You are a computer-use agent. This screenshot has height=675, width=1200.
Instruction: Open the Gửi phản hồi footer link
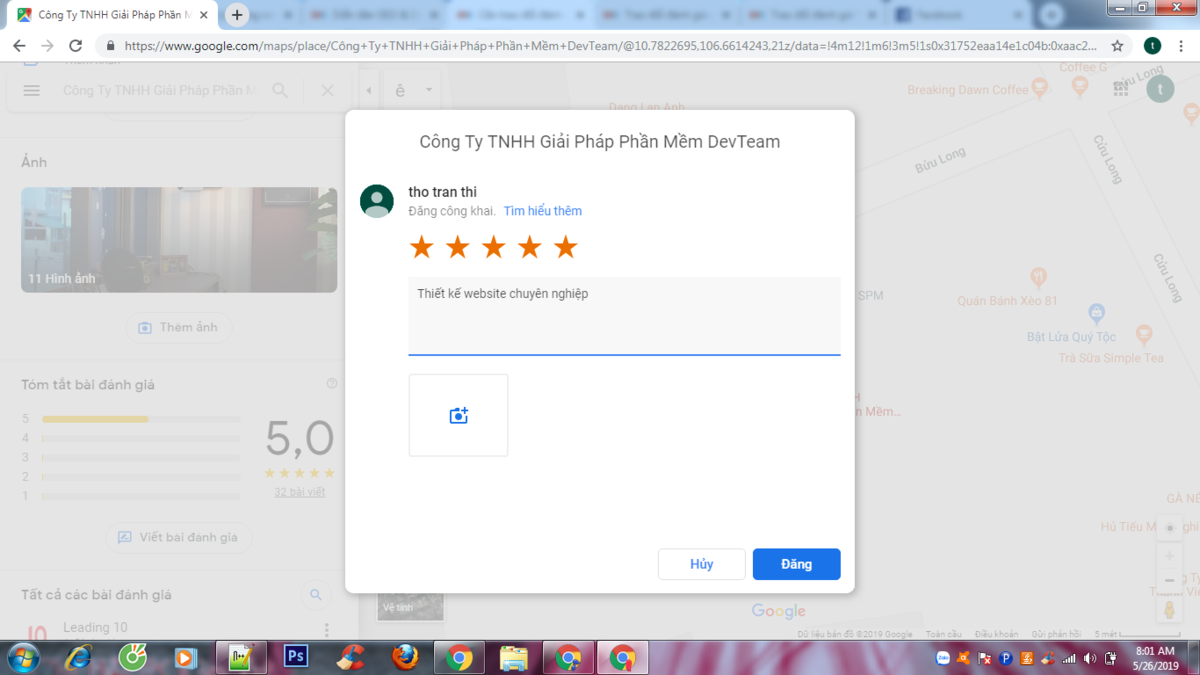click(x=1056, y=634)
